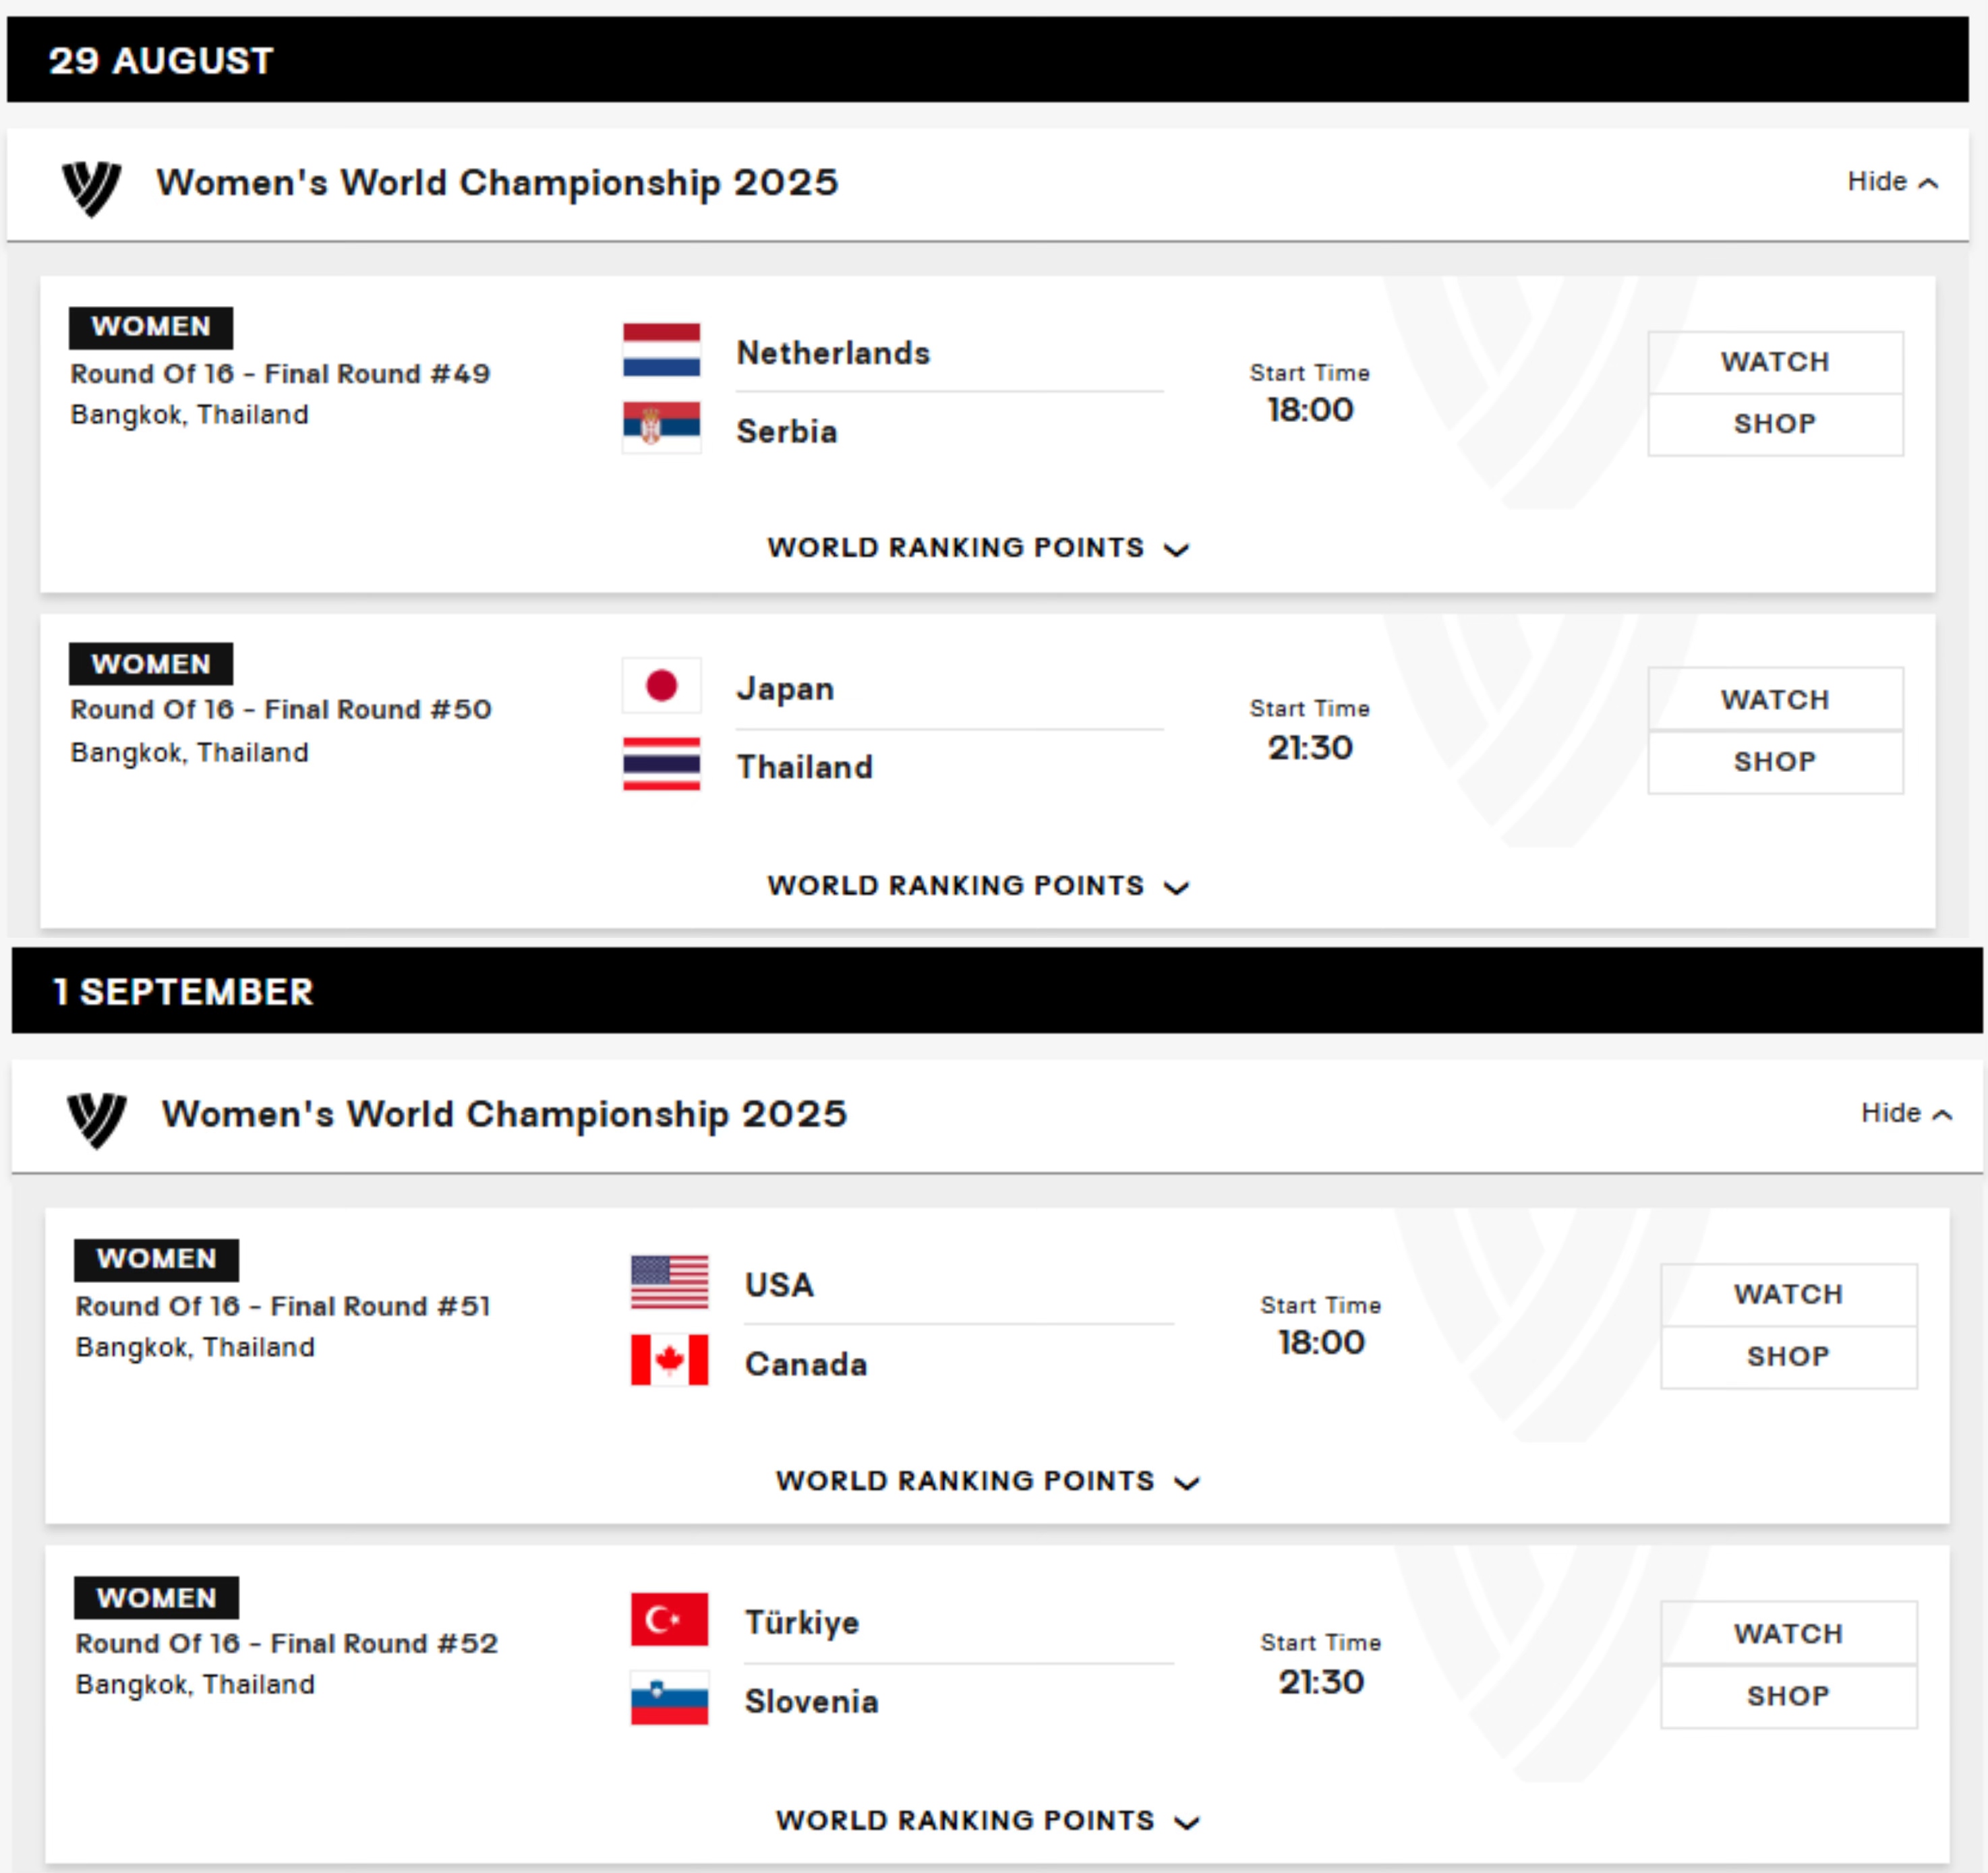Click the Netherlands flag icon
The image size is (1988, 1873).
point(661,350)
